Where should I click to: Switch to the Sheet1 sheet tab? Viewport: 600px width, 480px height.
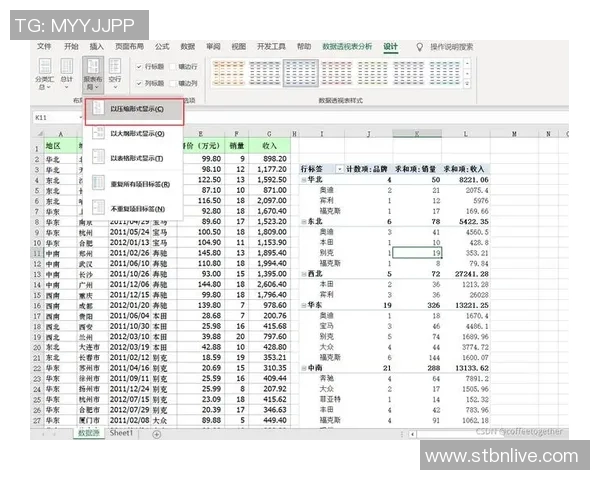[121, 433]
